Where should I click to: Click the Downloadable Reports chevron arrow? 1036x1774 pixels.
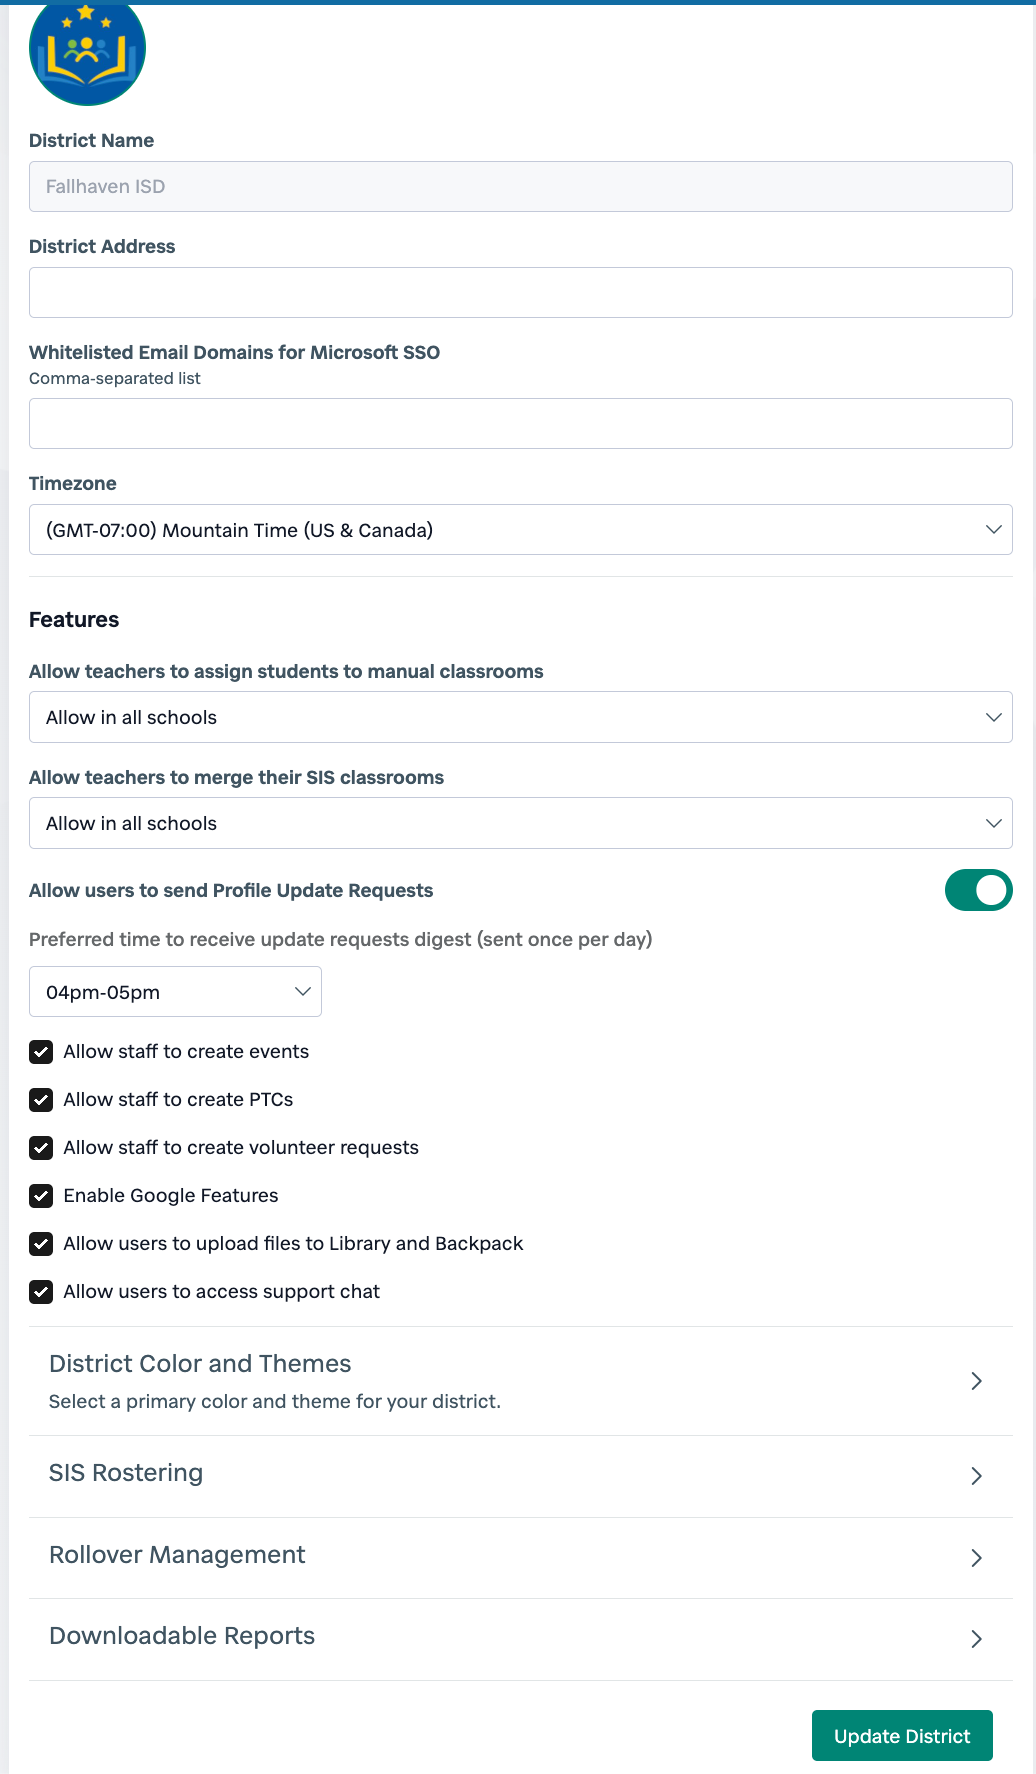[x=976, y=1639]
